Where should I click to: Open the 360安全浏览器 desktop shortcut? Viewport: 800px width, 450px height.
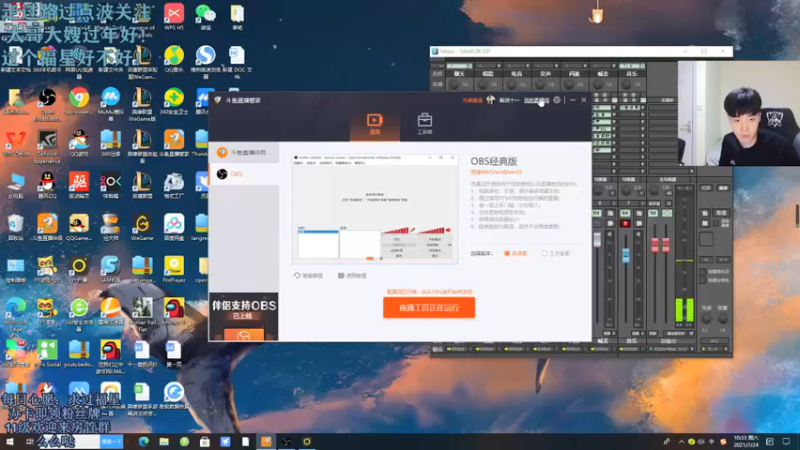(79, 315)
